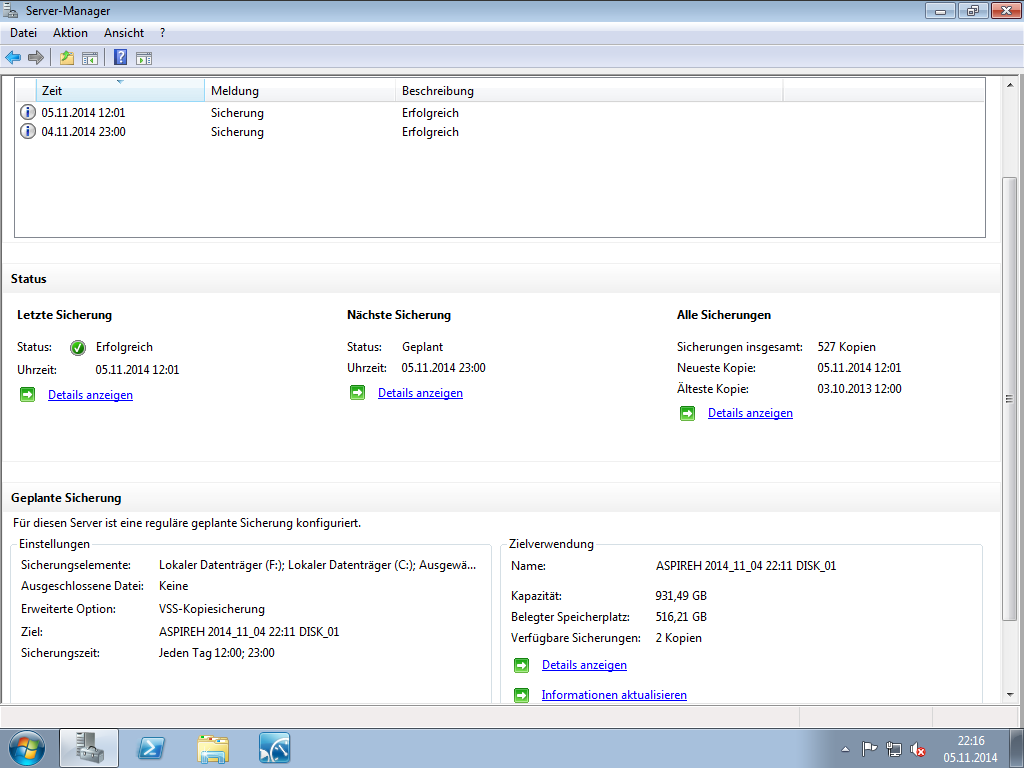Click the blue Back arrow in toolbar
Screen dimensions: 1024x768
coord(13,58)
